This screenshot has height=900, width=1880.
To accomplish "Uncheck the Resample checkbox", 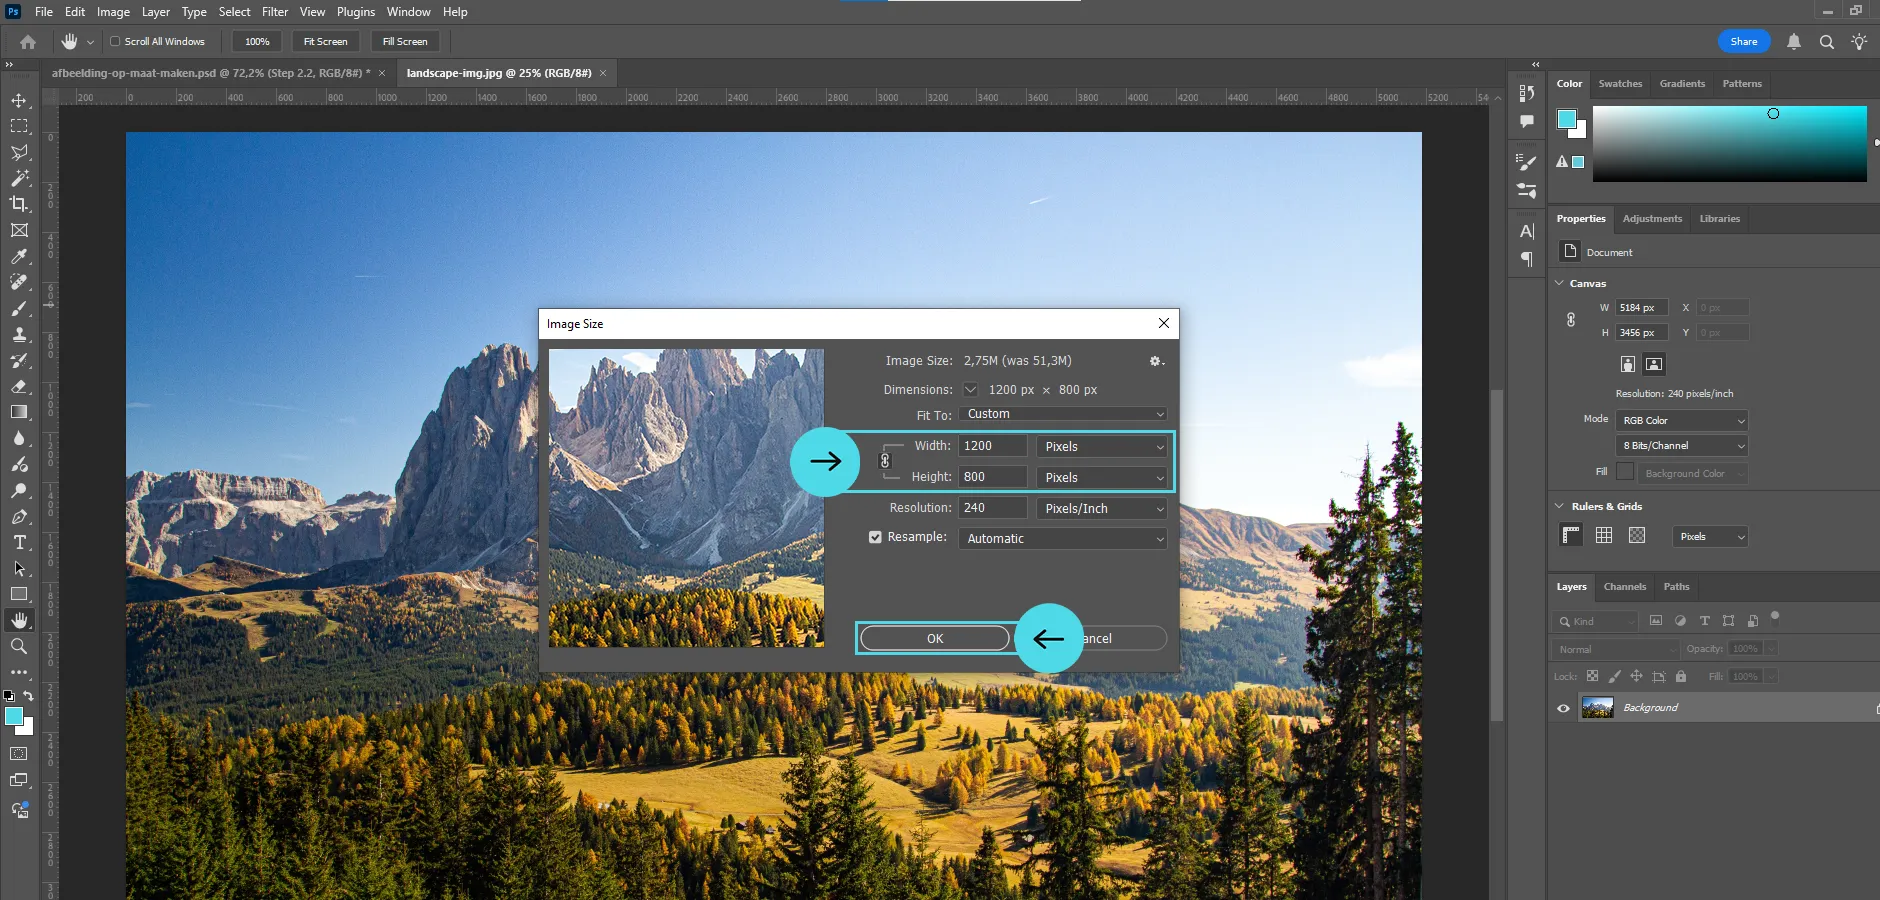I will pyautogui.click(x=875, y=537).
